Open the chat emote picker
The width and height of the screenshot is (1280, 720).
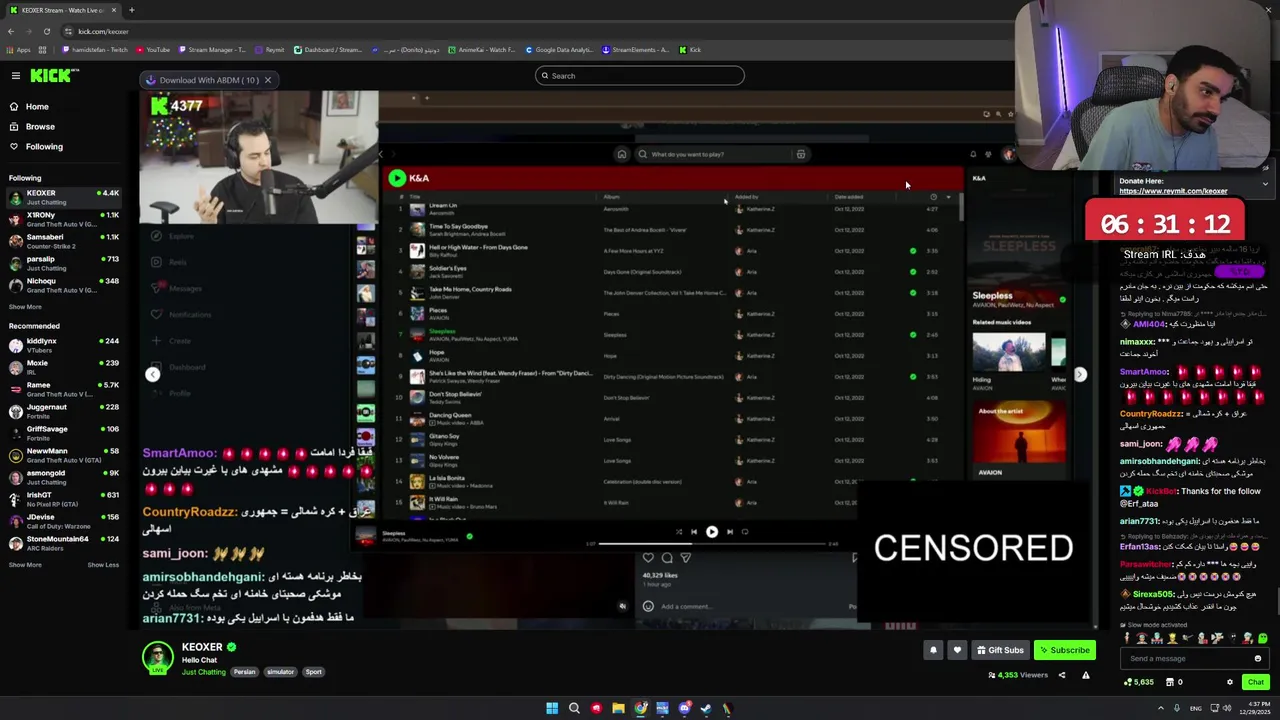[x=1258, y=658]
